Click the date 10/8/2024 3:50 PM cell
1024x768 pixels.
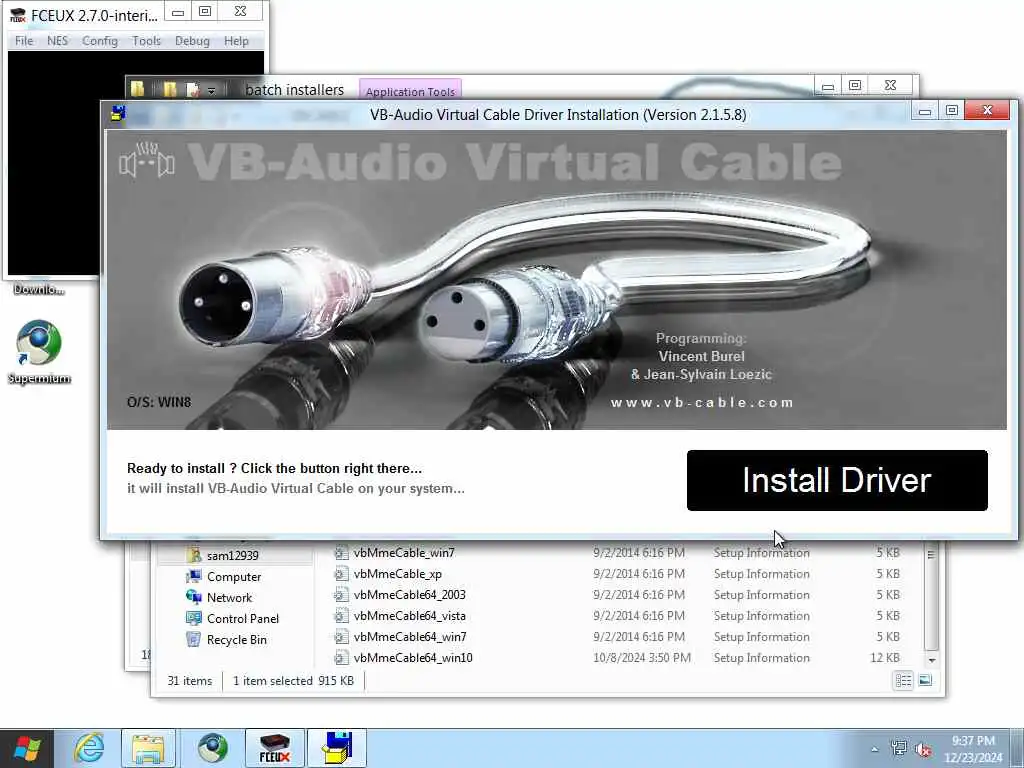[641, 658]
